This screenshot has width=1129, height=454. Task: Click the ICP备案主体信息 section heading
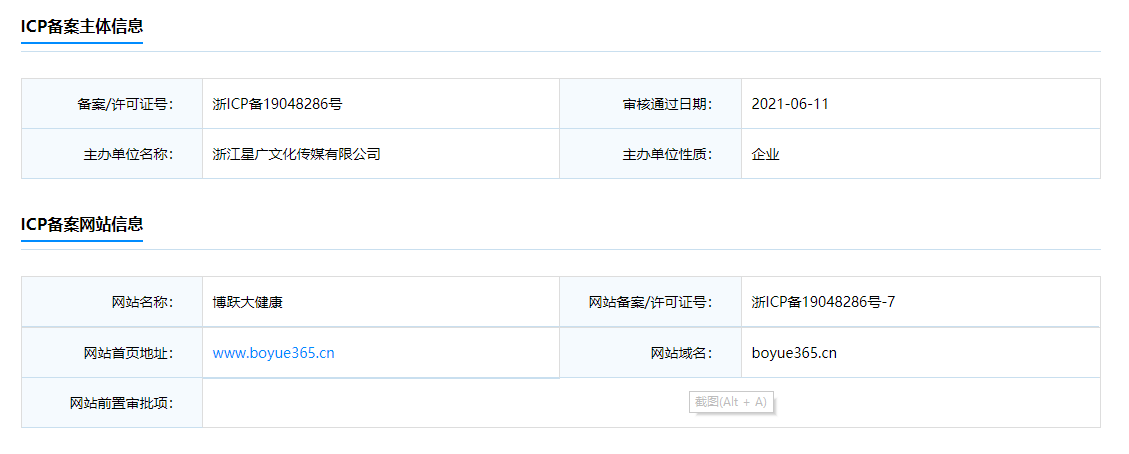click(x=82, y=26)
